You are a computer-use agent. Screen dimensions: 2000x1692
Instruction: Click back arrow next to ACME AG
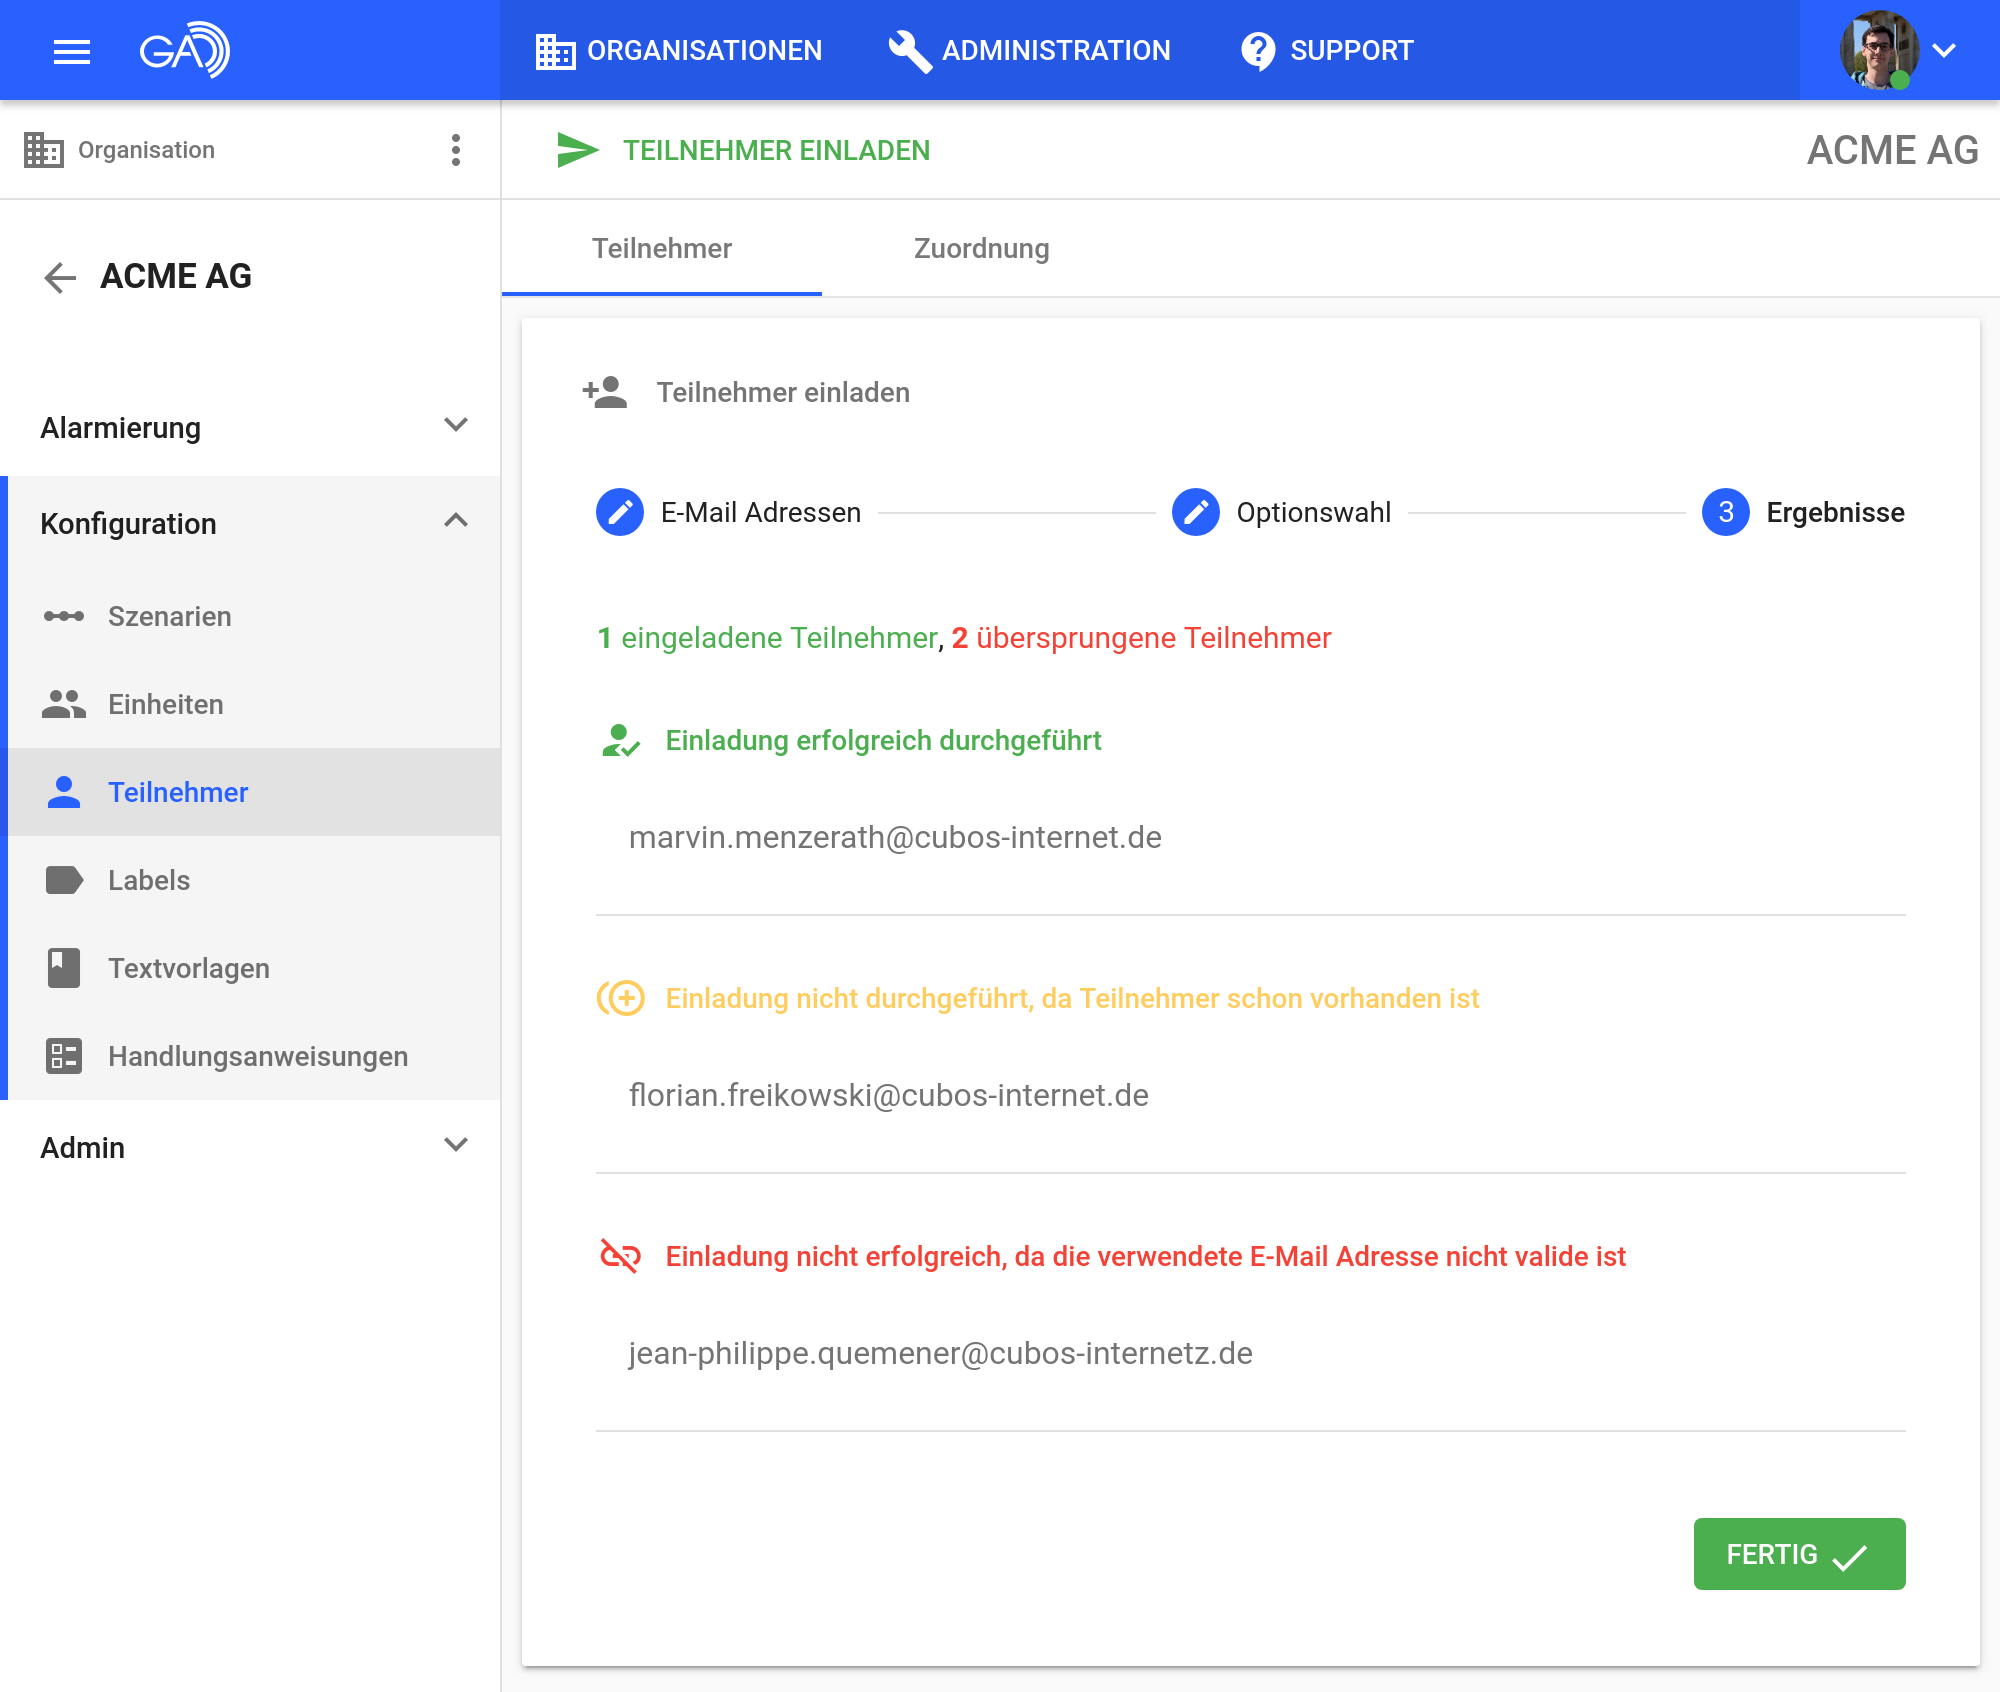point(60,277)
